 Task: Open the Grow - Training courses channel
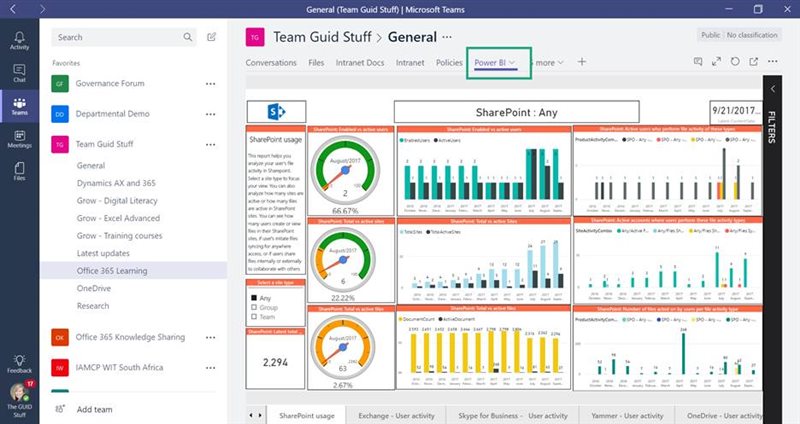(x=119, y=236)
